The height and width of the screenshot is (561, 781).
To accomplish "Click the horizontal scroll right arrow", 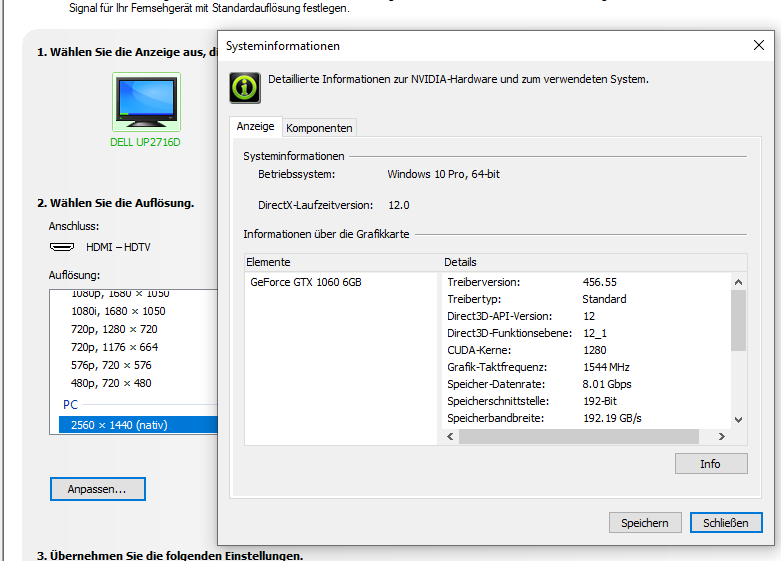I will tap(722, 436).
